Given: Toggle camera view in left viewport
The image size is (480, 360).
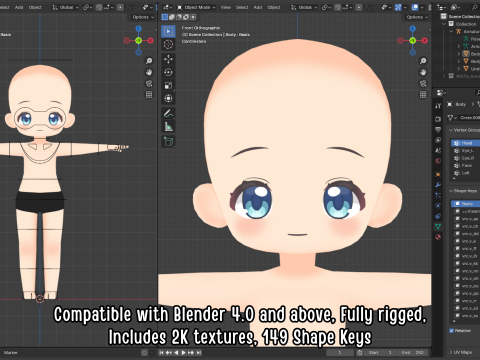Looking at the screenshot, I should click(149, 83).
